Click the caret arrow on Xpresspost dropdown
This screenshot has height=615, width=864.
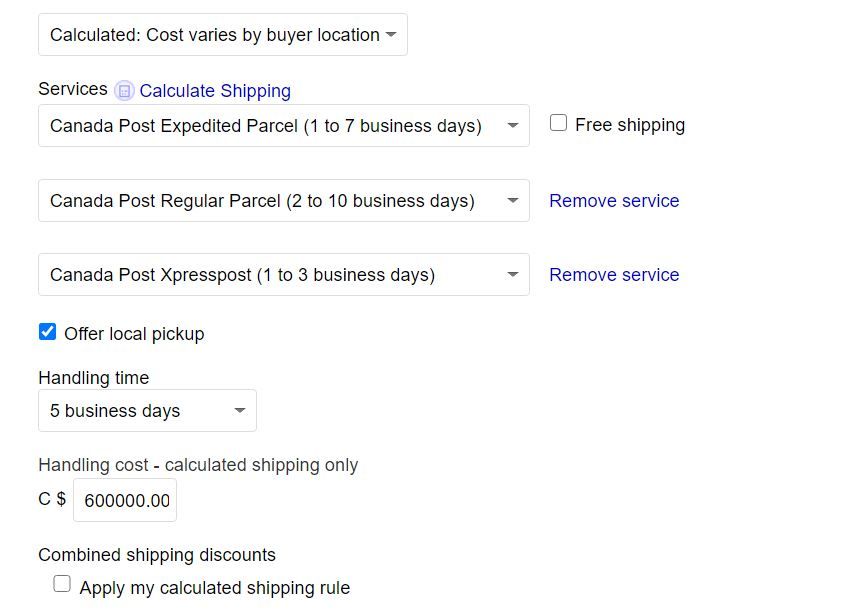point(512,274)
